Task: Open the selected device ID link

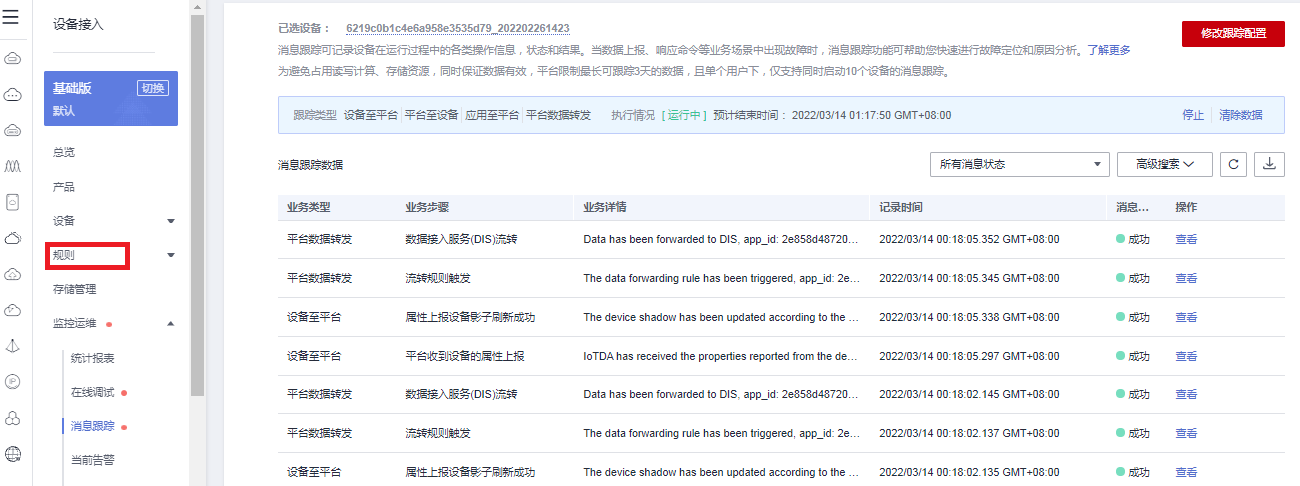Action: coord(457,28)
